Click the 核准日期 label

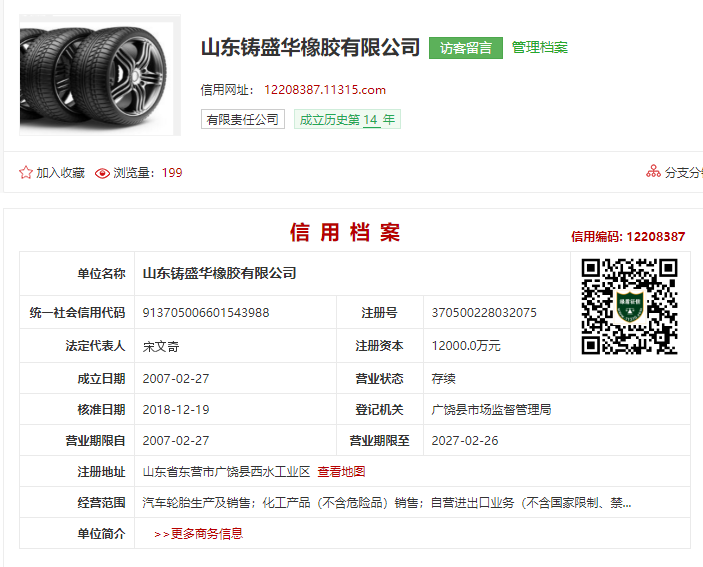pyautogui.click(x=101, y=410)
